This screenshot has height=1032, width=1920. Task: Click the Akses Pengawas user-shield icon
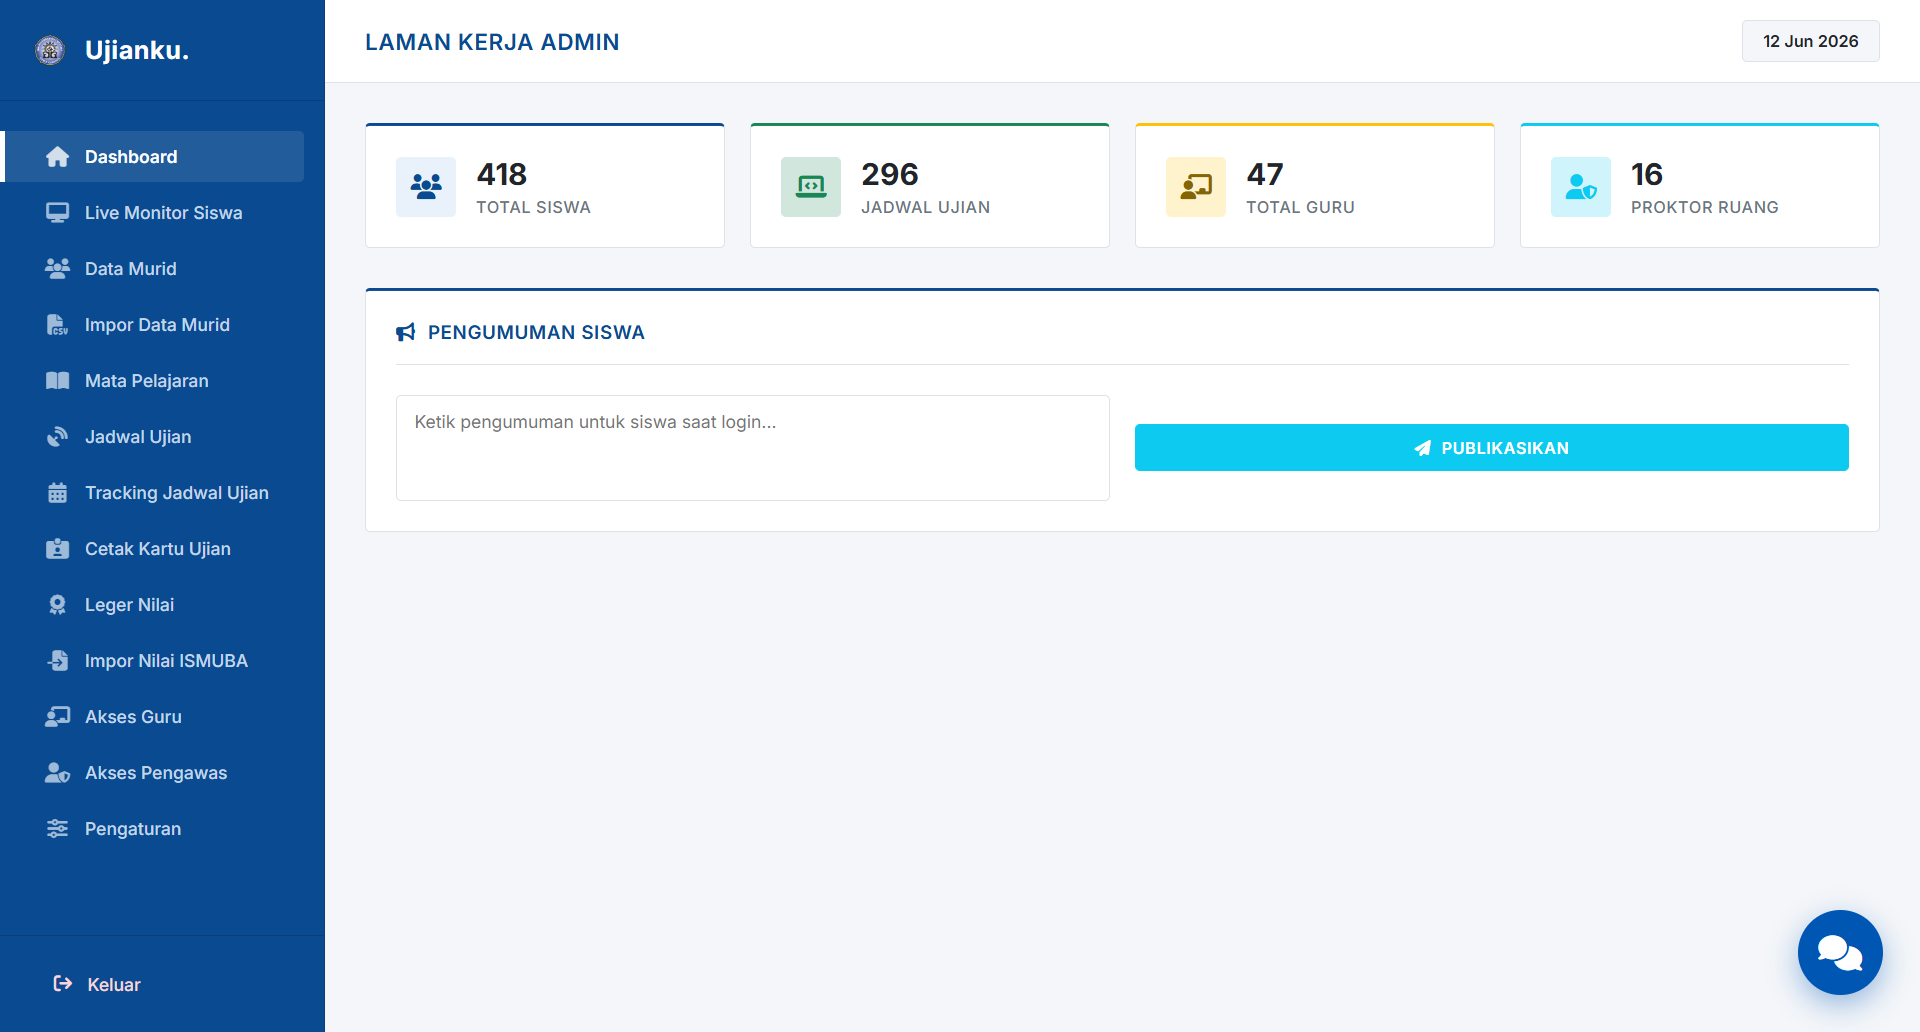point(58,773)
